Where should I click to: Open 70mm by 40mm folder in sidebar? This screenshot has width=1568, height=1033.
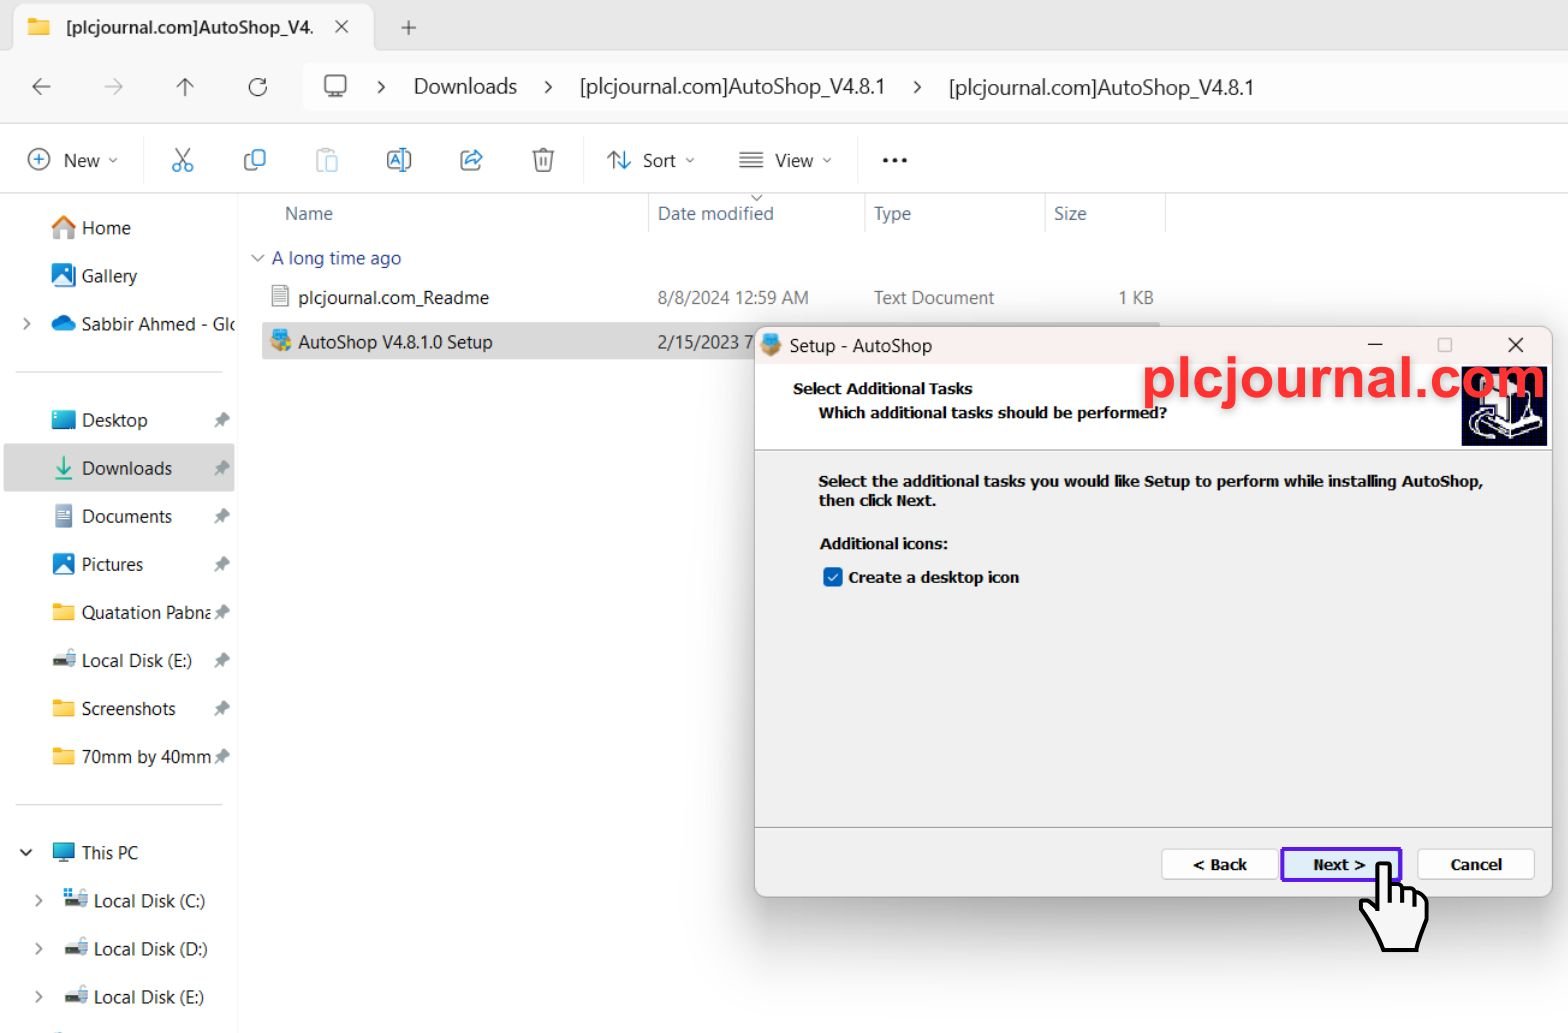131,756
